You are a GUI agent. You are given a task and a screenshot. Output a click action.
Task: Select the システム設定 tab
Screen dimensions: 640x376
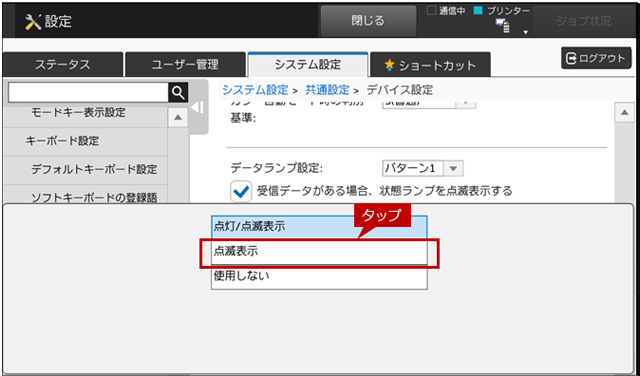pyautogui.click(x=308, y=64)
